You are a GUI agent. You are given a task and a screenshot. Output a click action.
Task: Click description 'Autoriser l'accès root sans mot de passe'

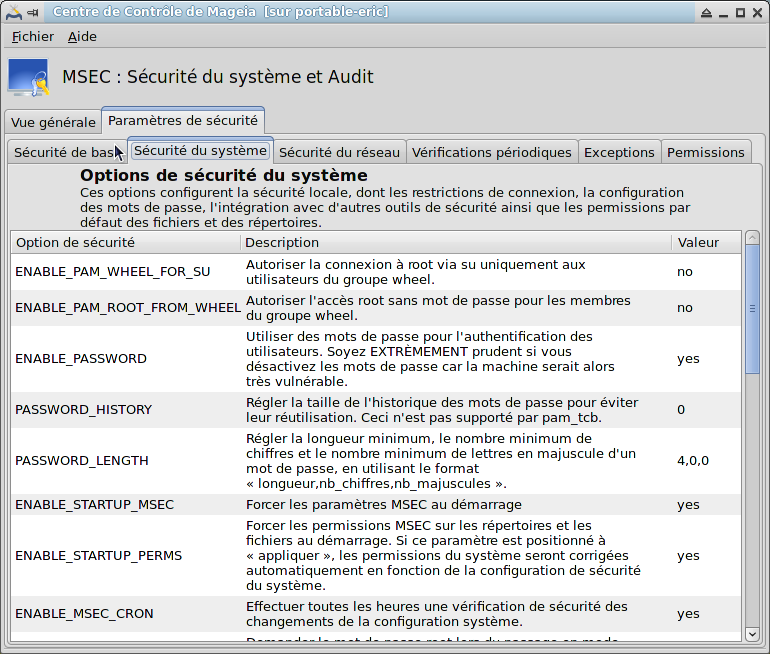pos(438,308)
